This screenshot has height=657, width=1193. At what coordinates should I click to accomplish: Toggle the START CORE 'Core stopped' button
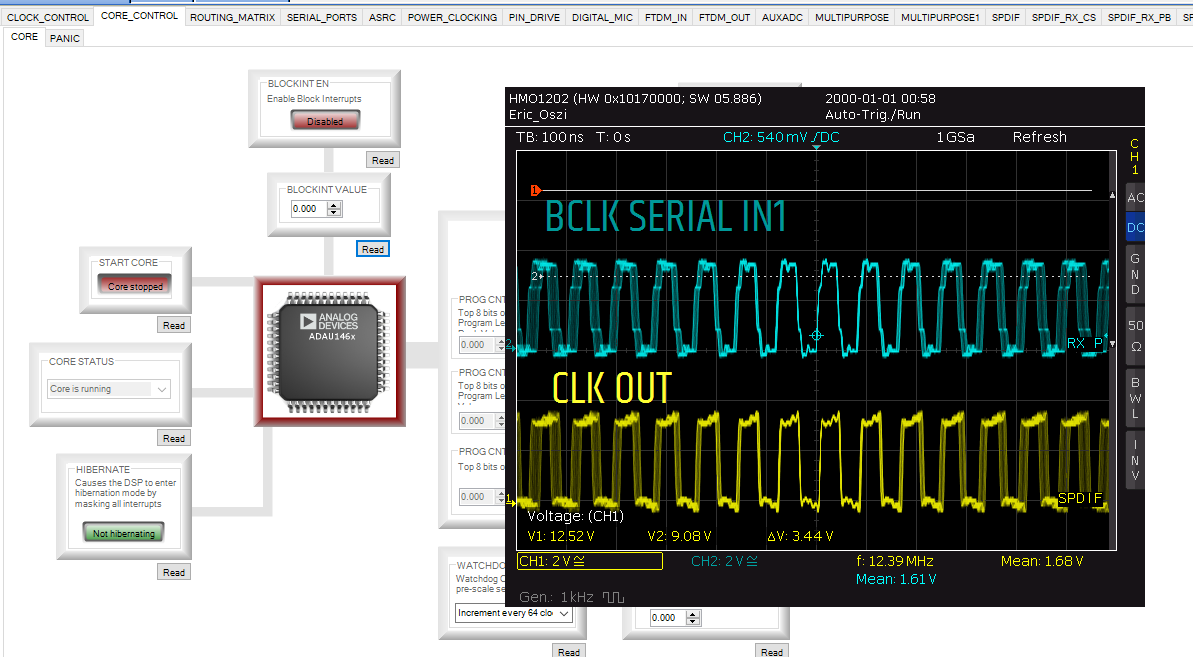coord(135,286)
